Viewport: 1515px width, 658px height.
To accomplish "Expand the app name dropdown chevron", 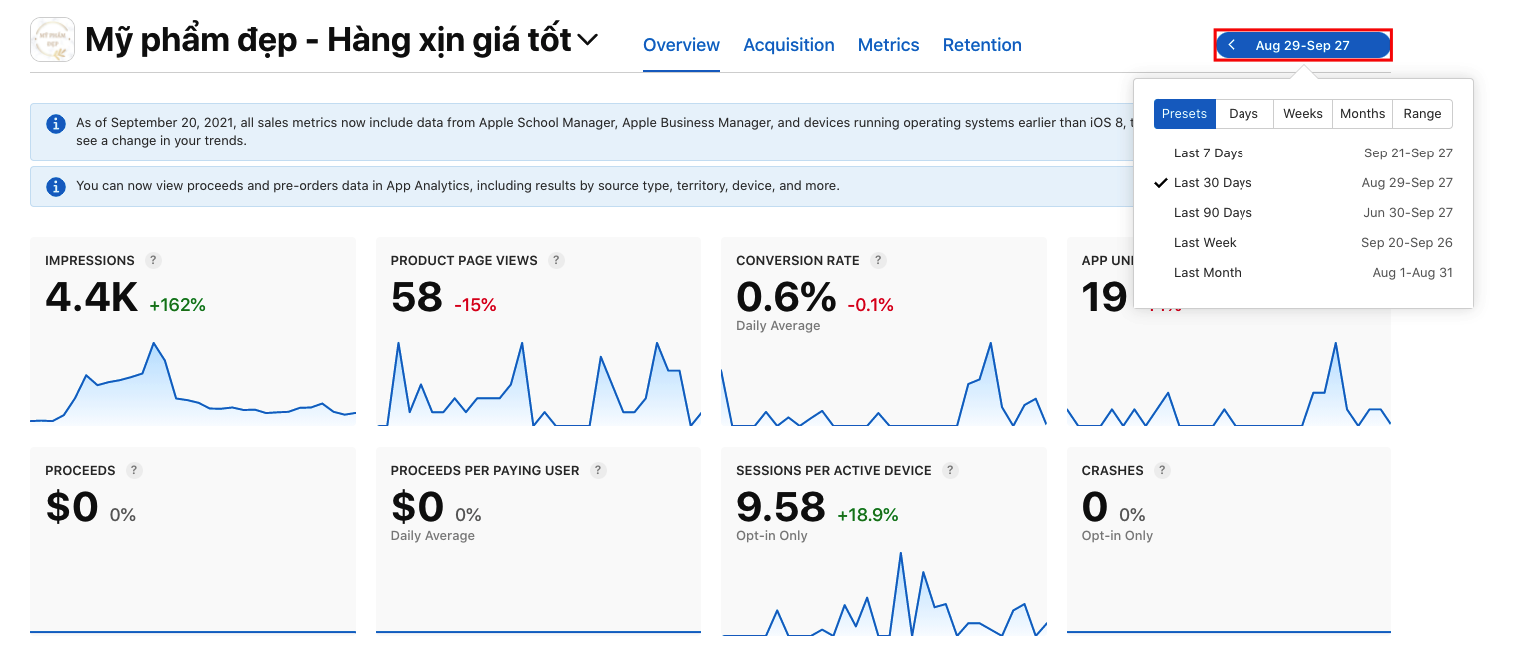I will pos(588,40).
